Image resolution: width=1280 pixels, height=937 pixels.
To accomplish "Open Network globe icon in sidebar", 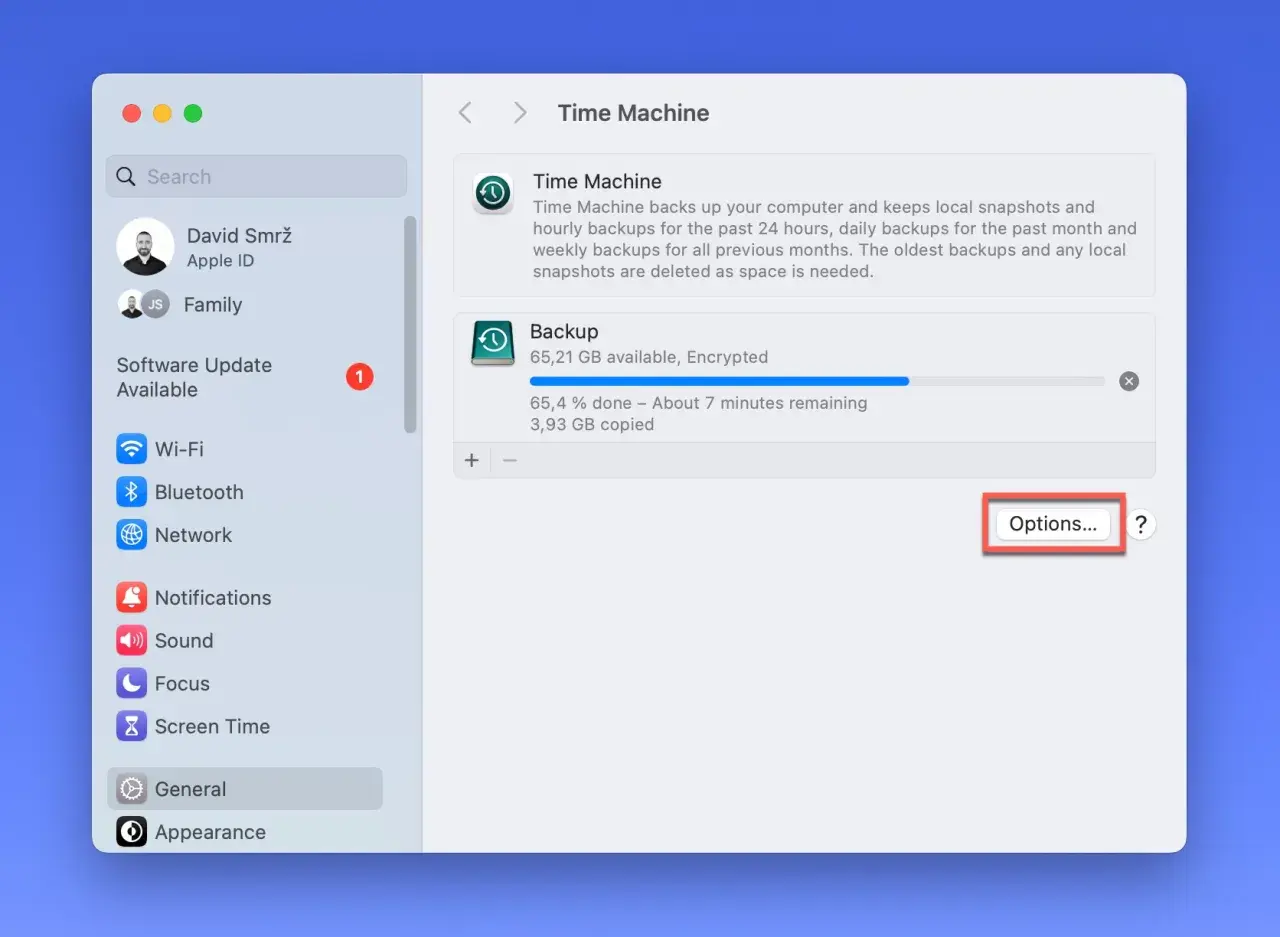I will [x=131, y=535].
